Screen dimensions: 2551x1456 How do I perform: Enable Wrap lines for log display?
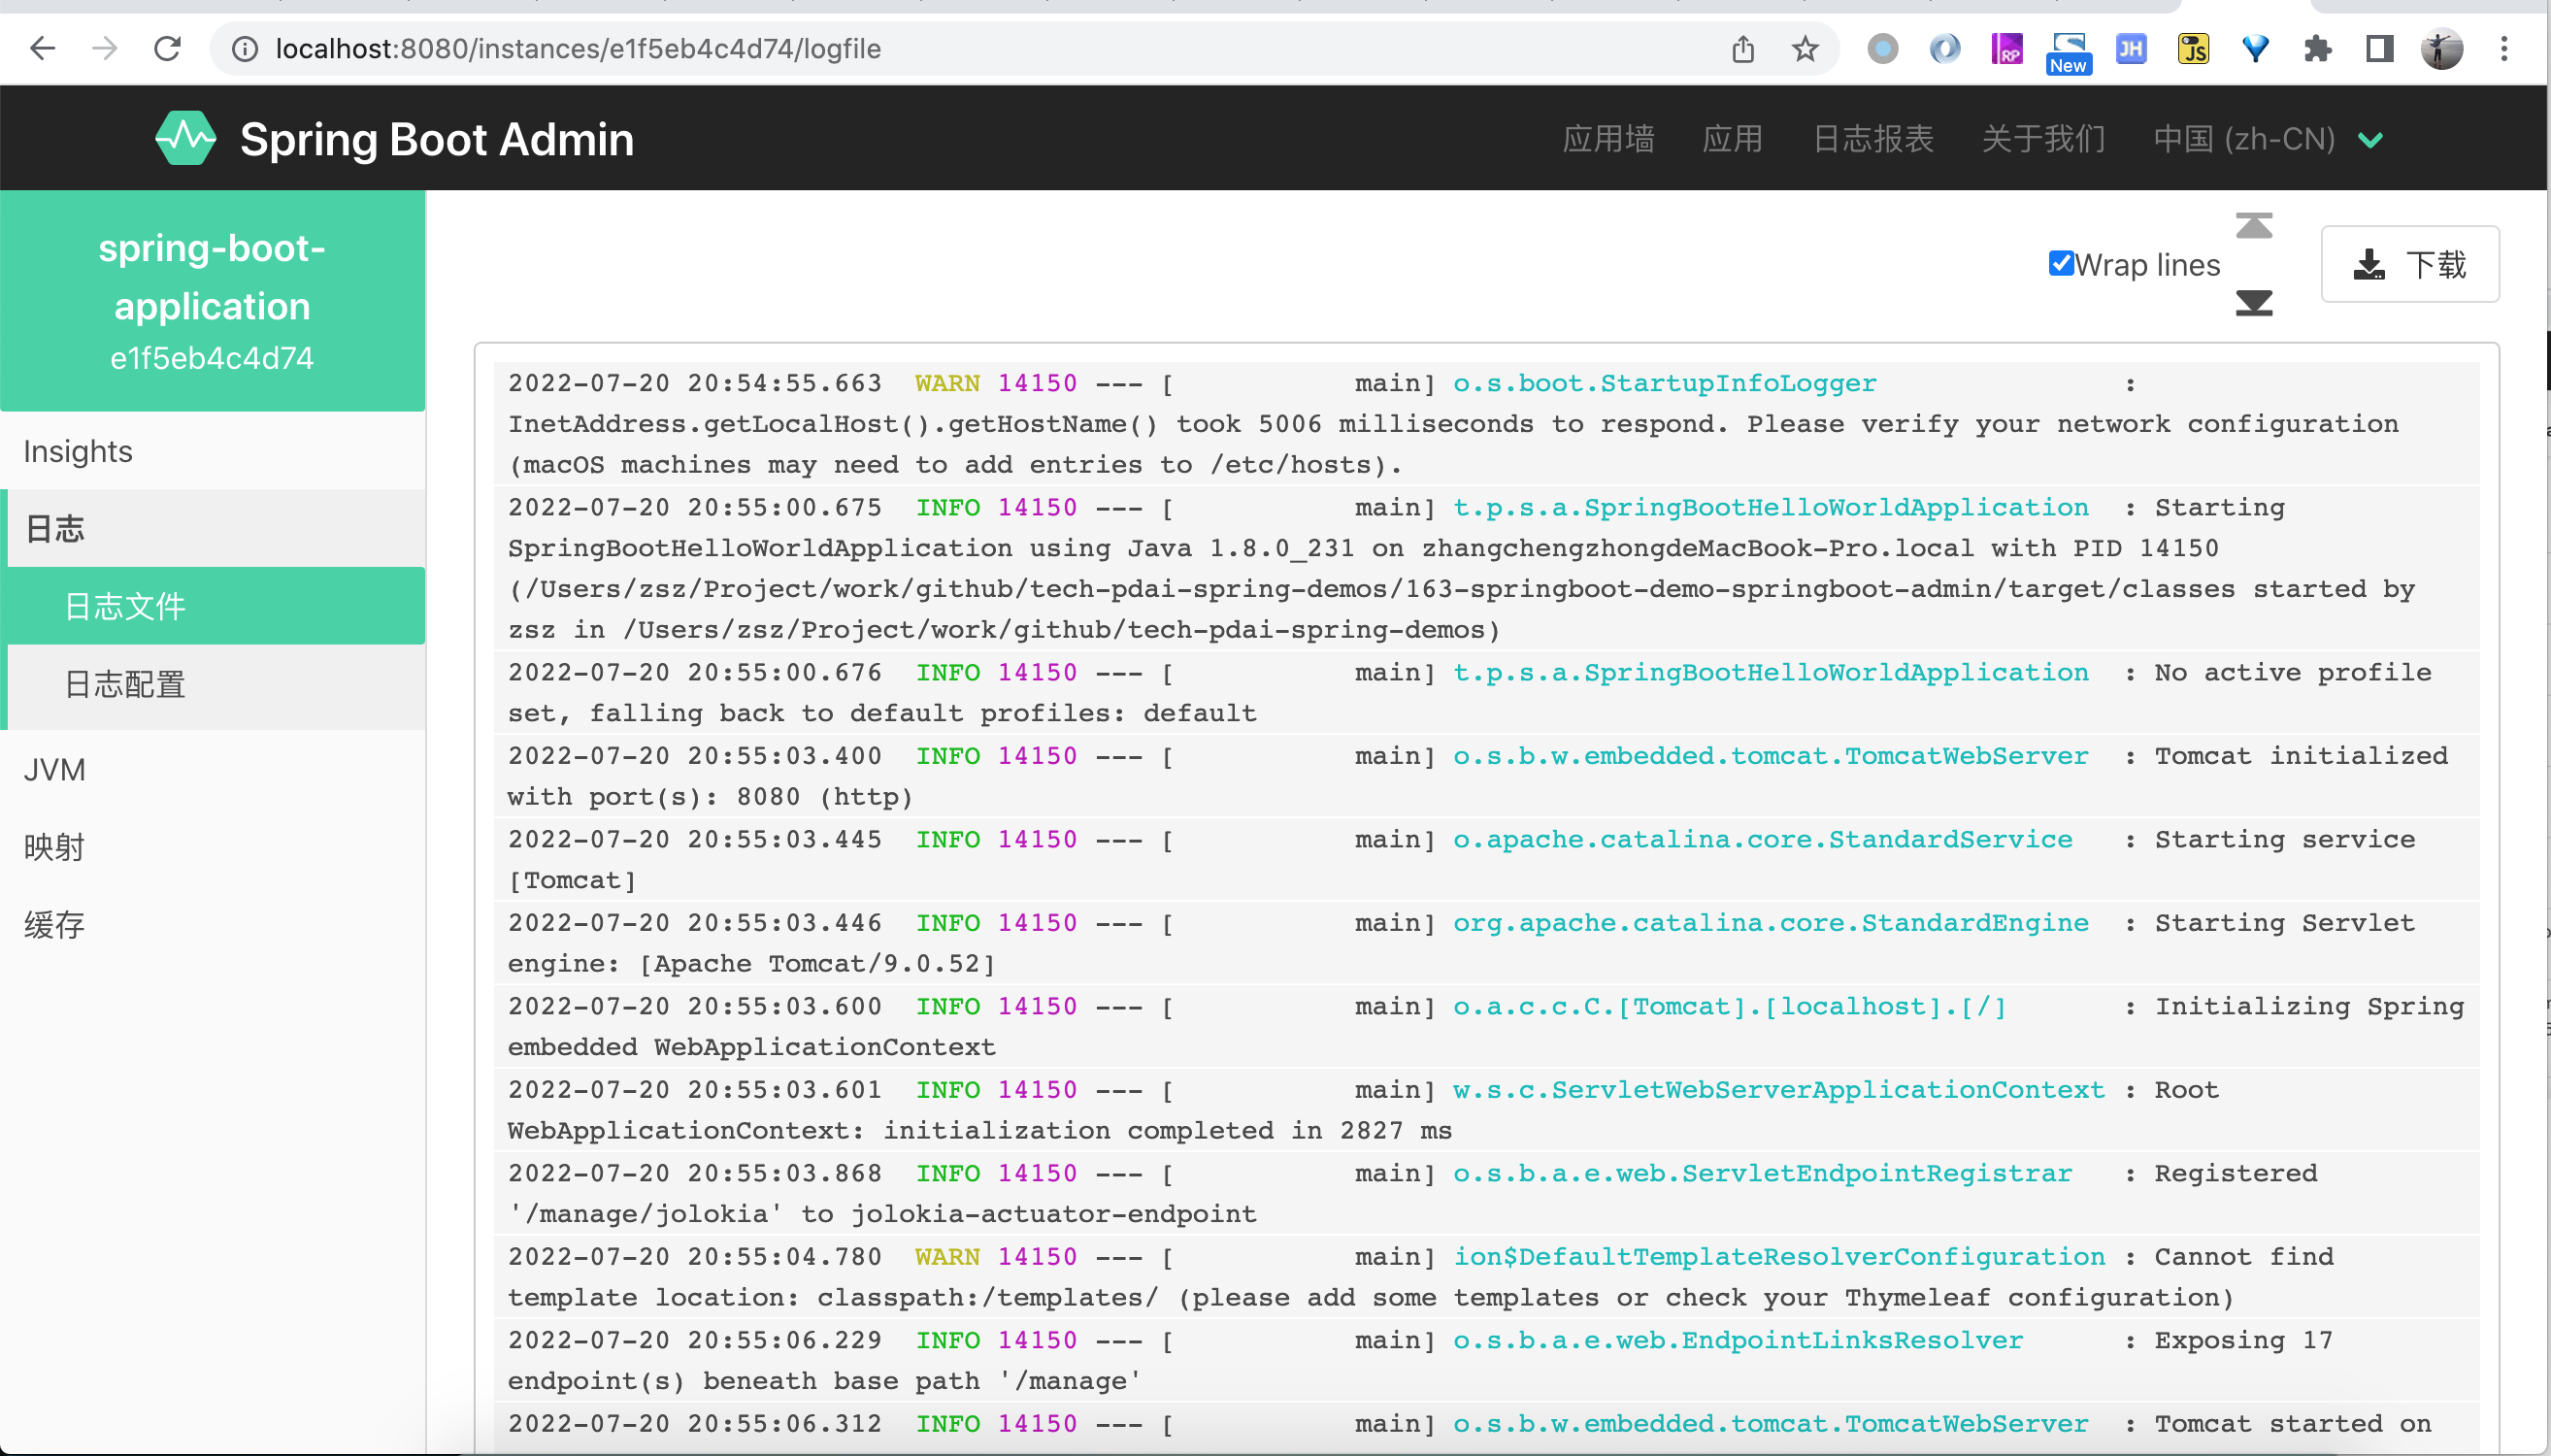[x=2061, y=263]
